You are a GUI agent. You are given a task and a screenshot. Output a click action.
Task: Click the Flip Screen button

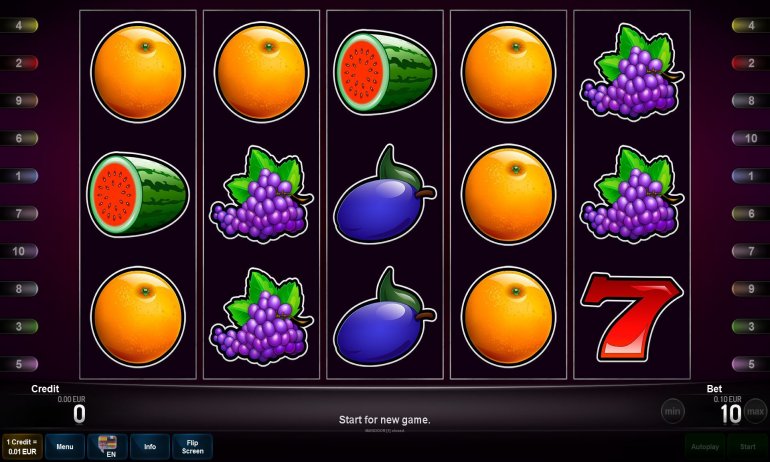192,446
